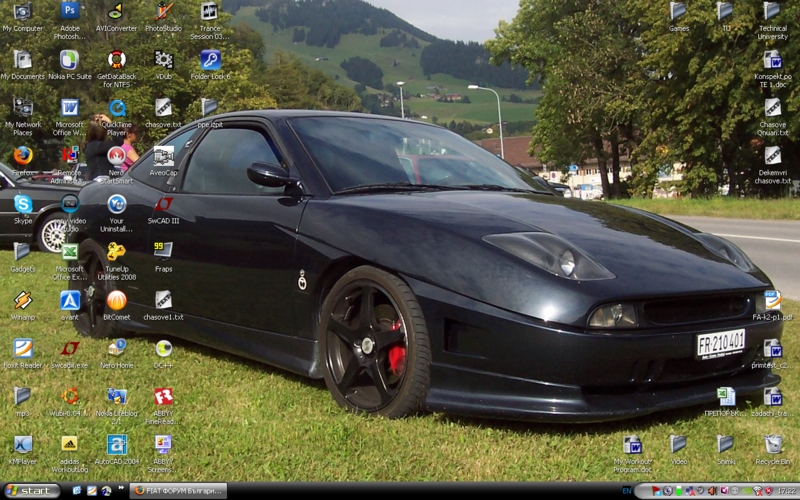Click the EN language indicator in taskbar
Image resolution: width=800 pixels, height=500 pixels.
tap(626, 491)
